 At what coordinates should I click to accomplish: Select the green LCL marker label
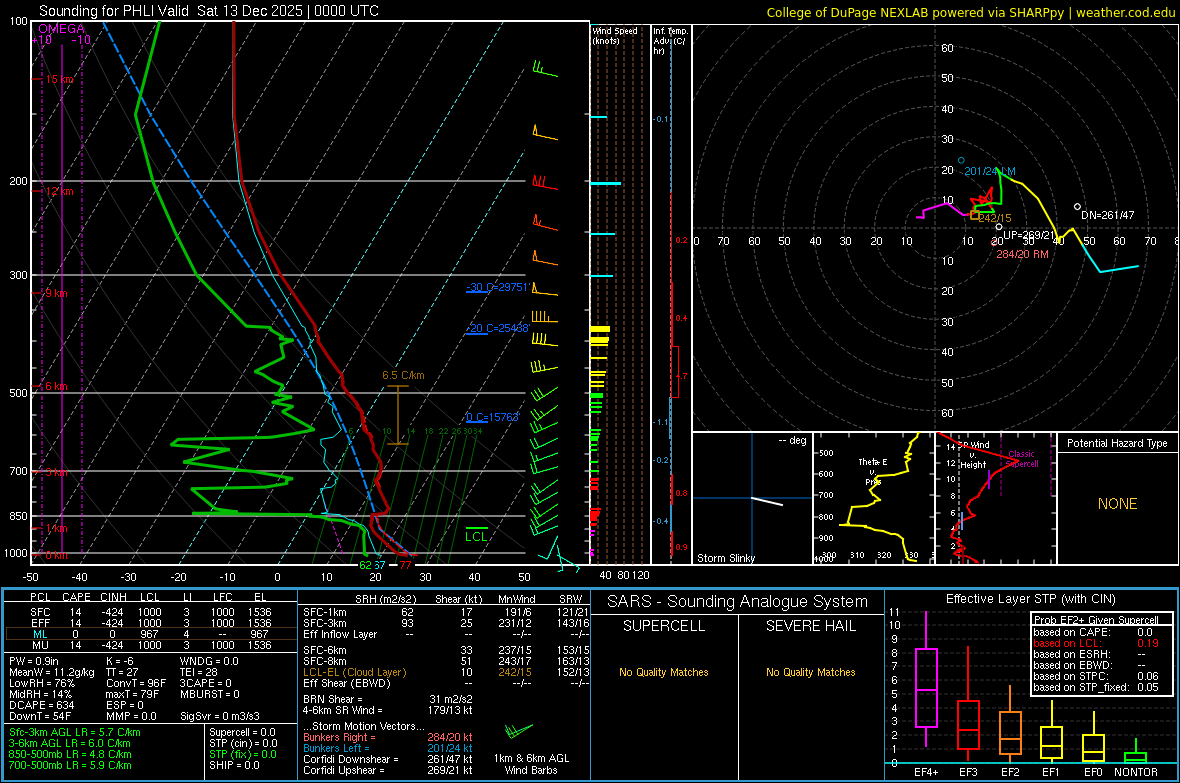click(476, 536)
